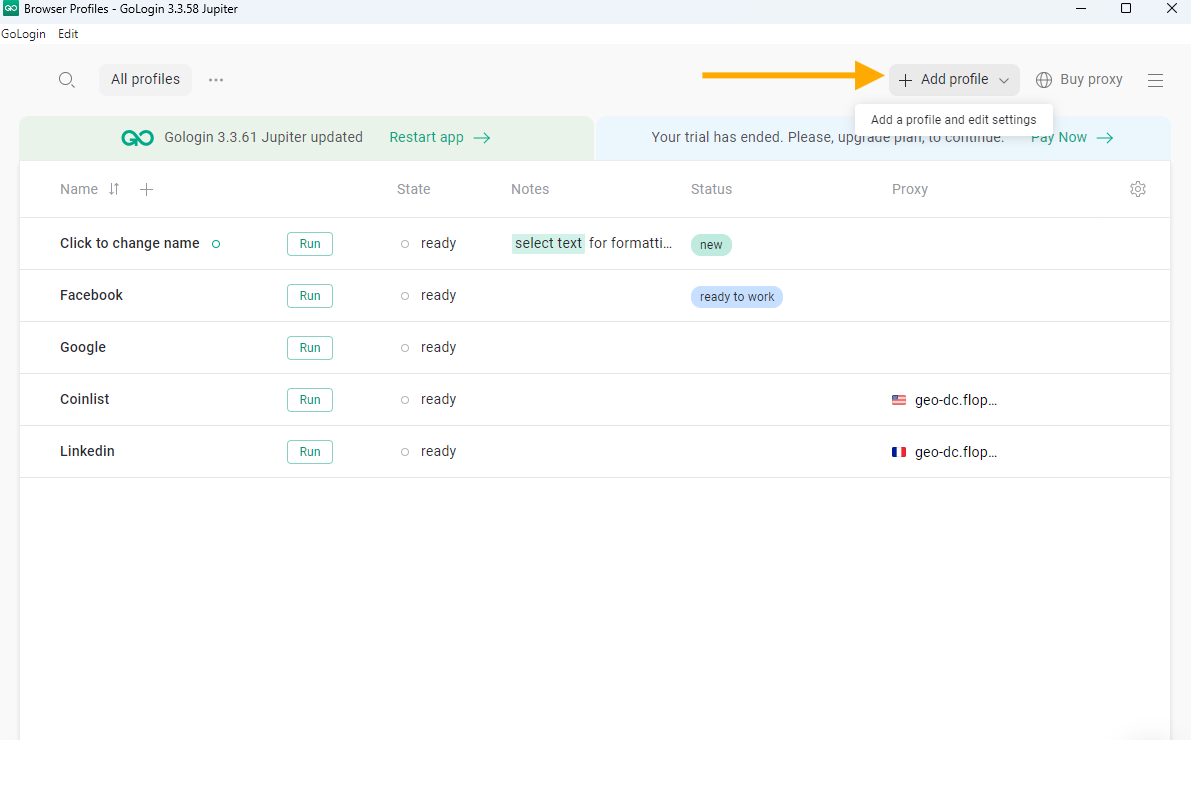
Task: Open the three-dots folder options menu
Action: [216, 80]
